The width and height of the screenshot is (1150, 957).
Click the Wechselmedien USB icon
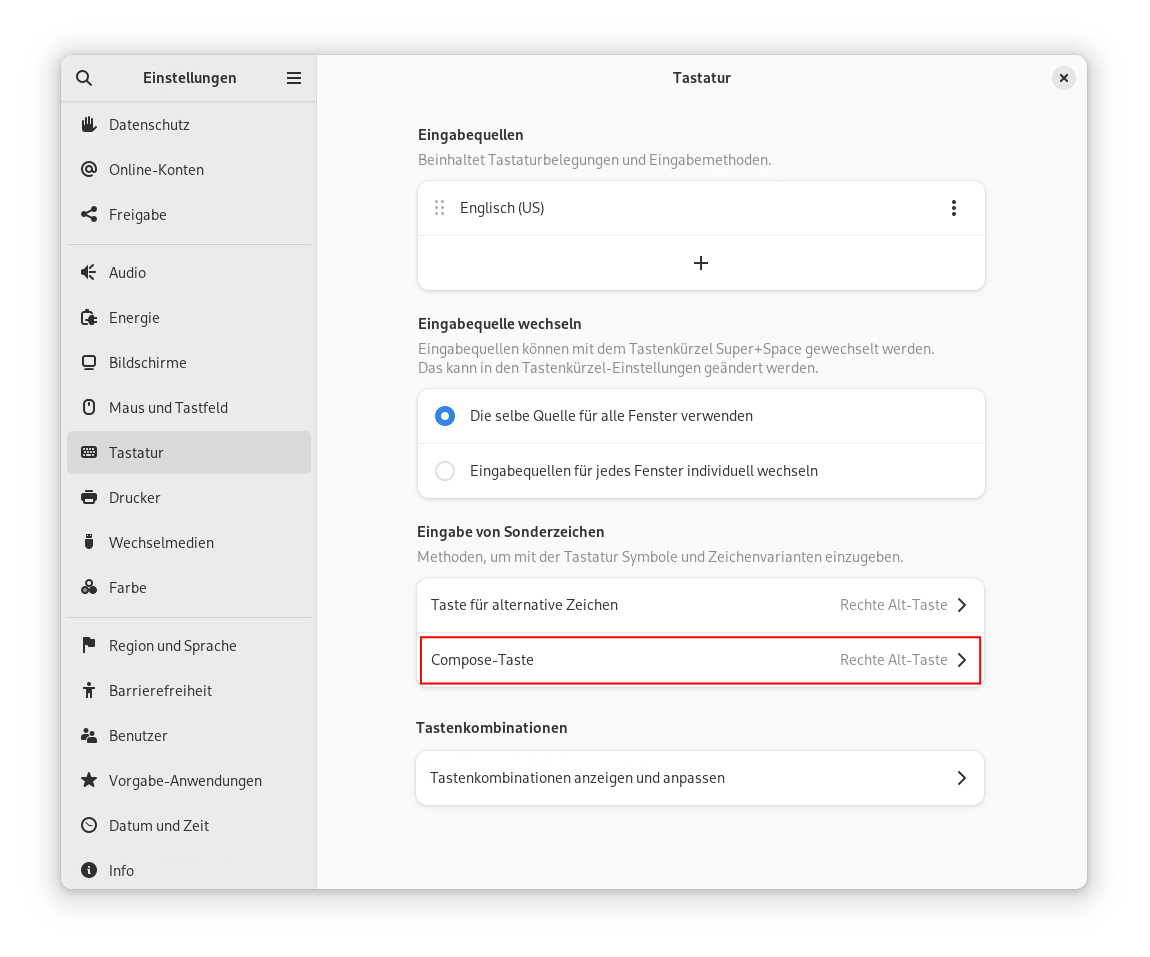(x=89, y=542)
